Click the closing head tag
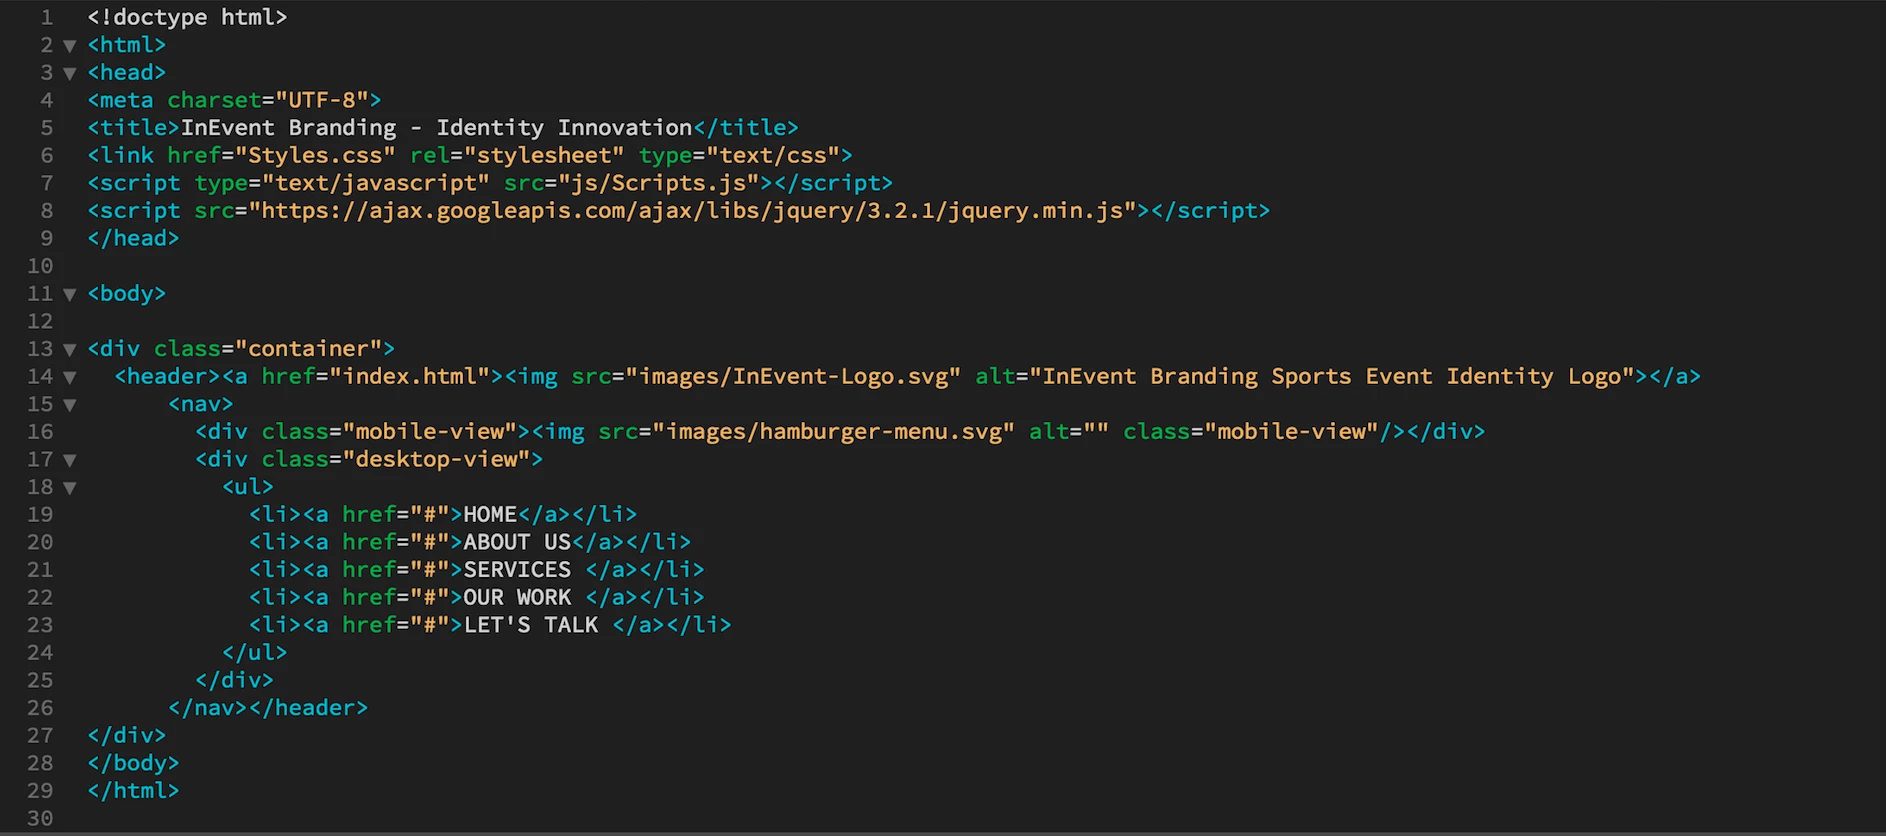The height and width of the screenshot is (836, 1886). 133,238
